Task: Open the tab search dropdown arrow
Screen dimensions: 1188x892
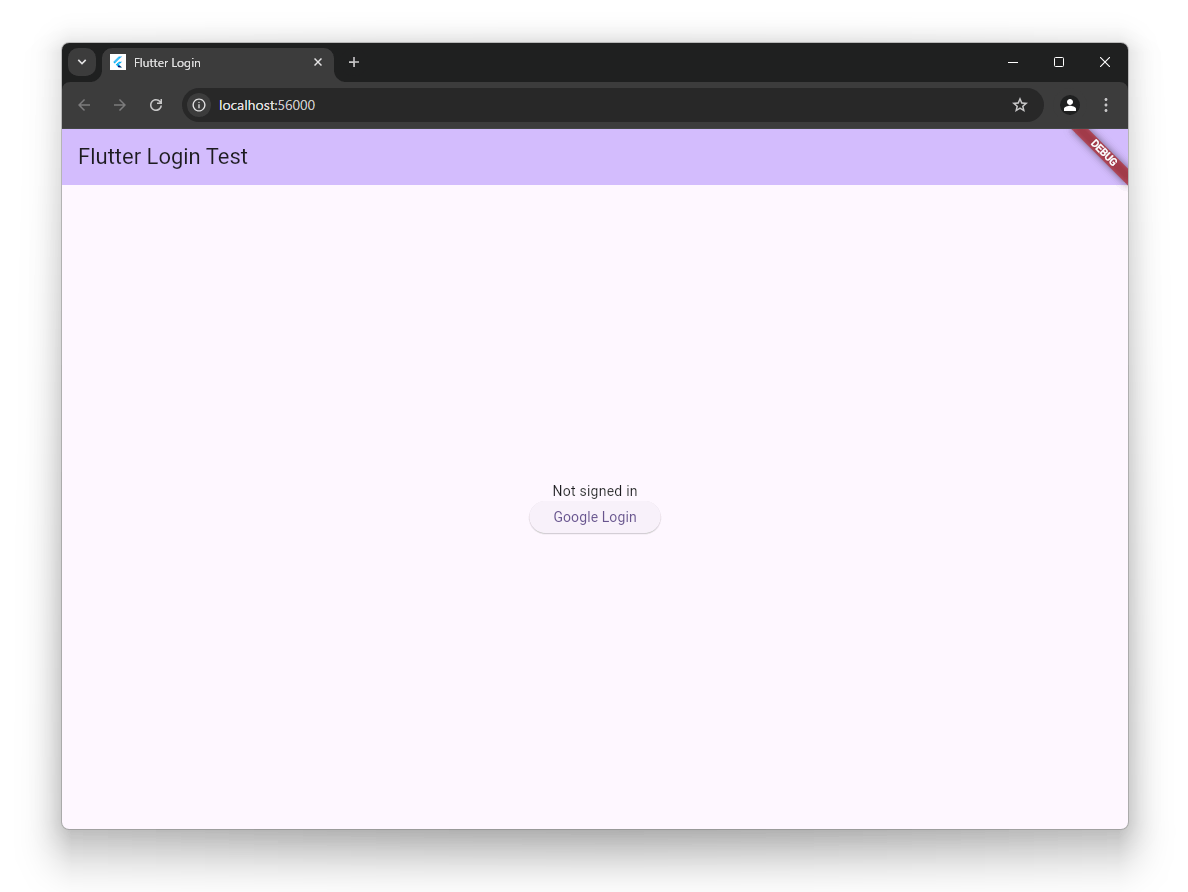Action: (x=82, y=62)
